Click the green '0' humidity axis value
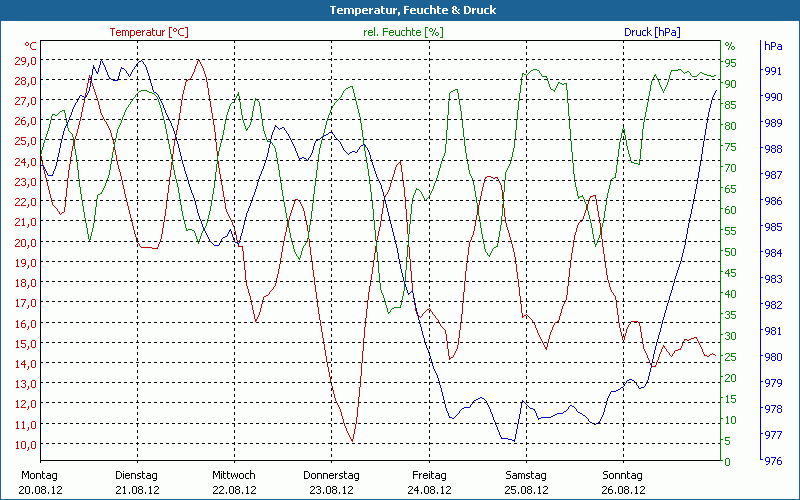 pyautogui.click(x=728, y=462)
